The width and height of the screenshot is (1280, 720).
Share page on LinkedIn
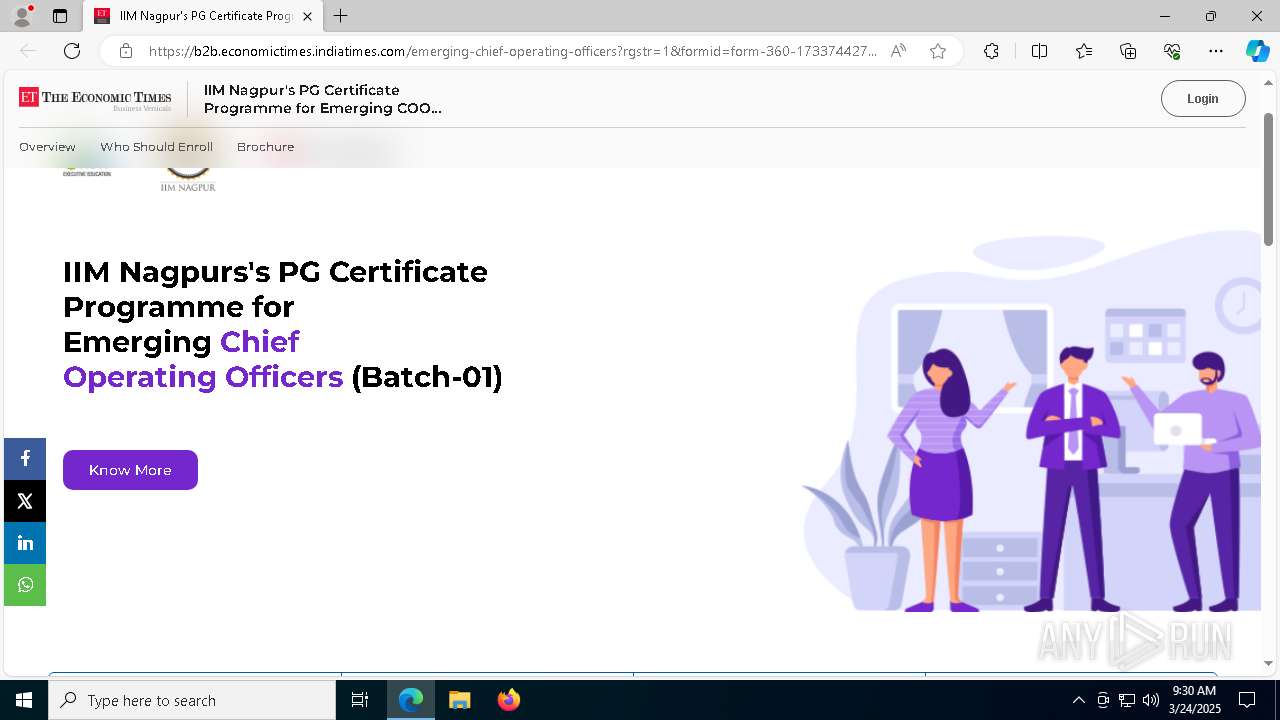(25, 543)
